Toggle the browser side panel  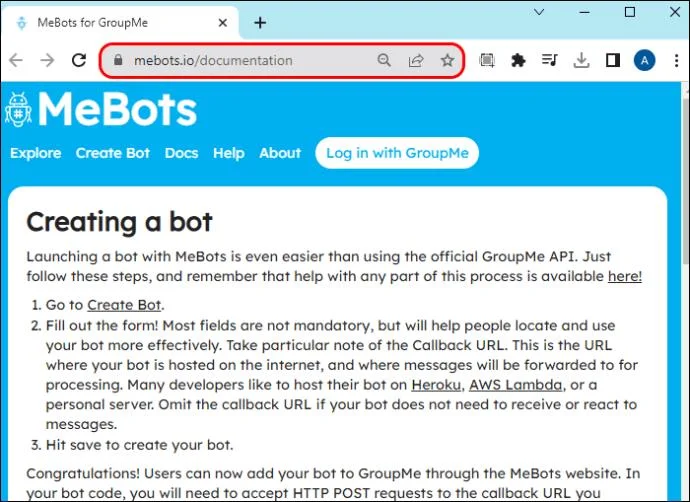(x=613, y=60)
